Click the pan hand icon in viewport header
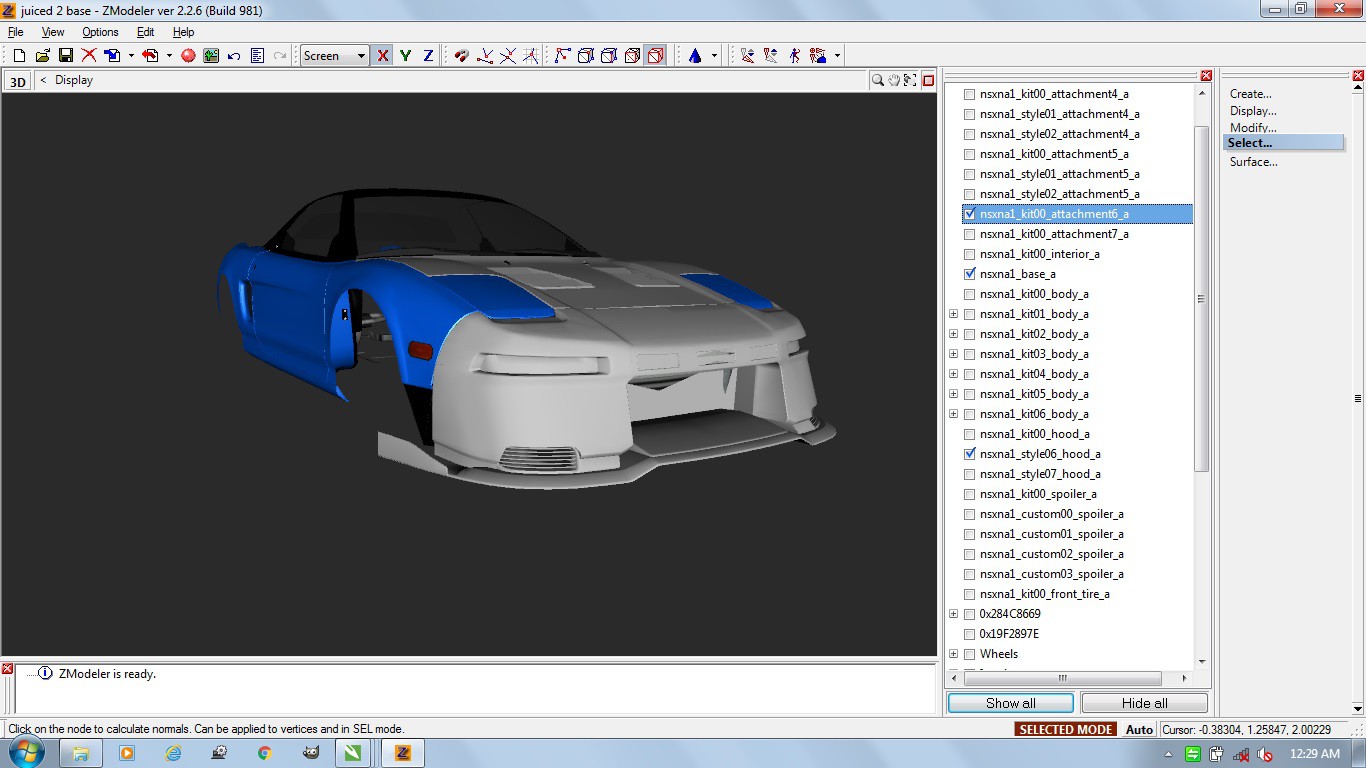This screenshot has height=768, width=1366. [894, 80]
